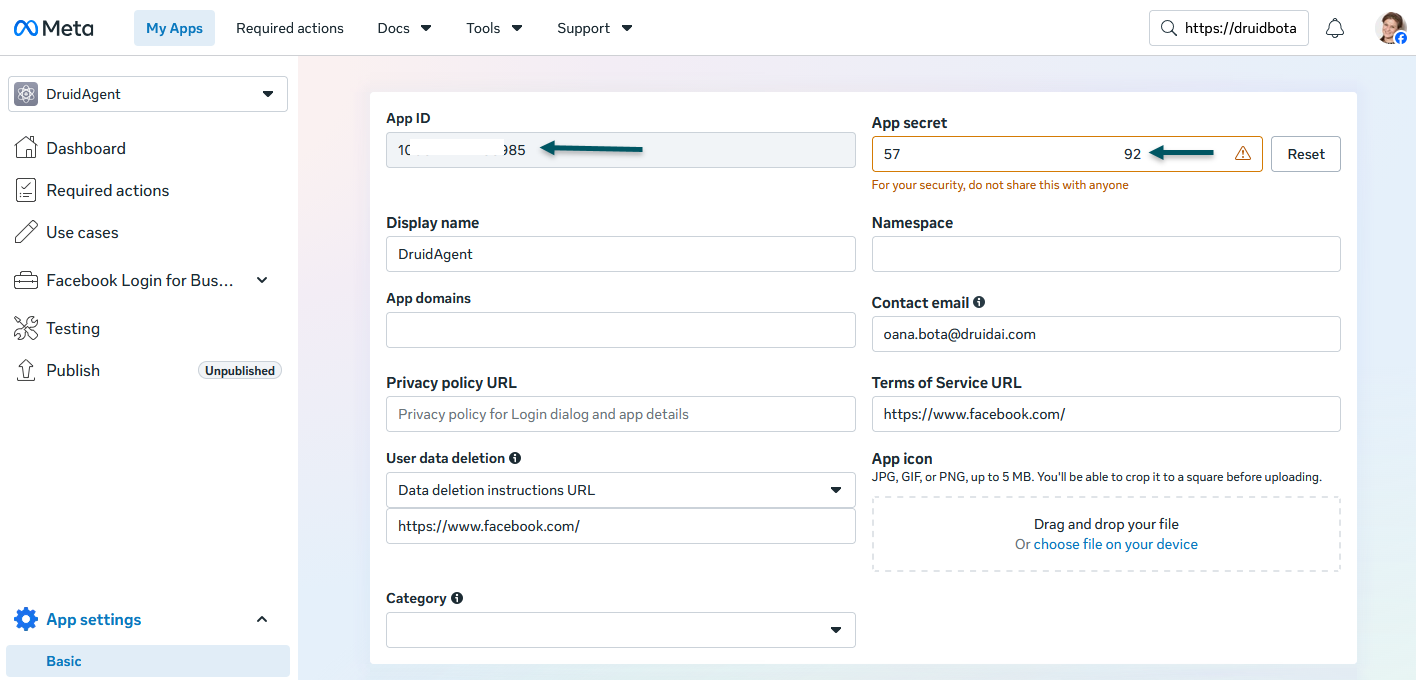Click the search magnifier icon

click(x=1167, y=28)
